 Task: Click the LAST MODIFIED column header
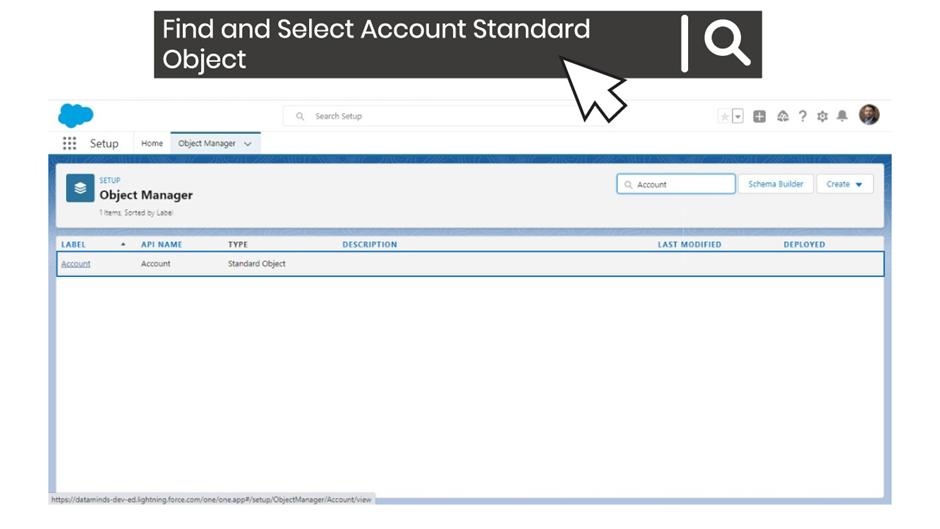(689, 245)
